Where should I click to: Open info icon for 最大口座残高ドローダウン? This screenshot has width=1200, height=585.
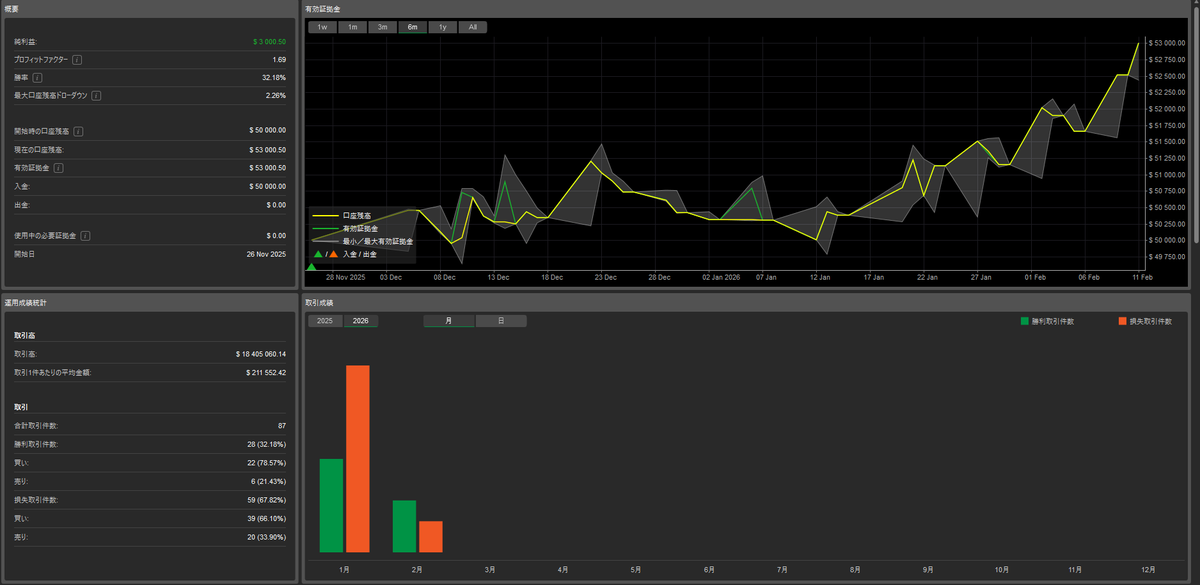pyautogui.click(x=97, y=95)
